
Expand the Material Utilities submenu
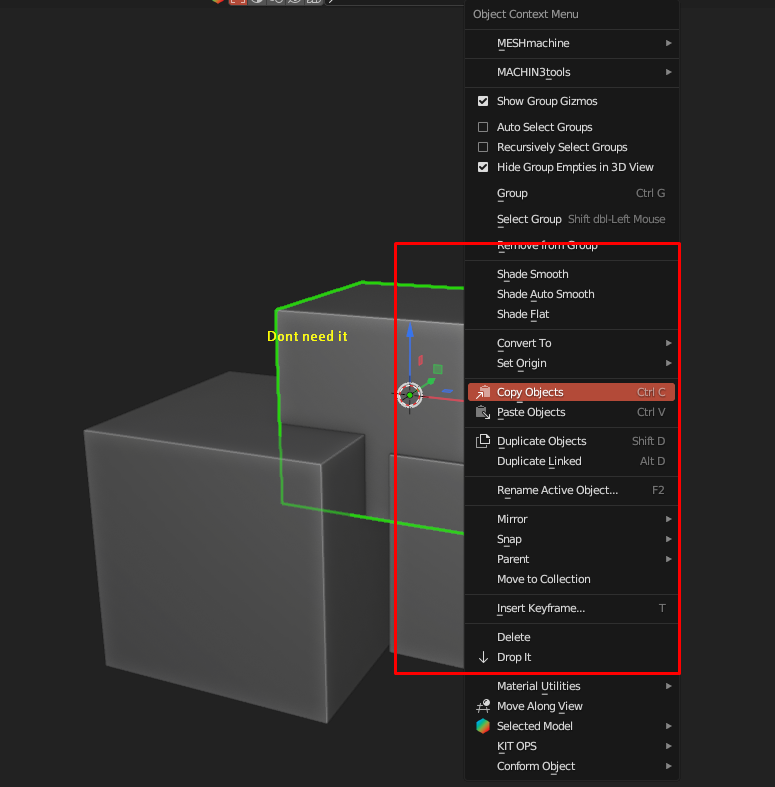572,687
